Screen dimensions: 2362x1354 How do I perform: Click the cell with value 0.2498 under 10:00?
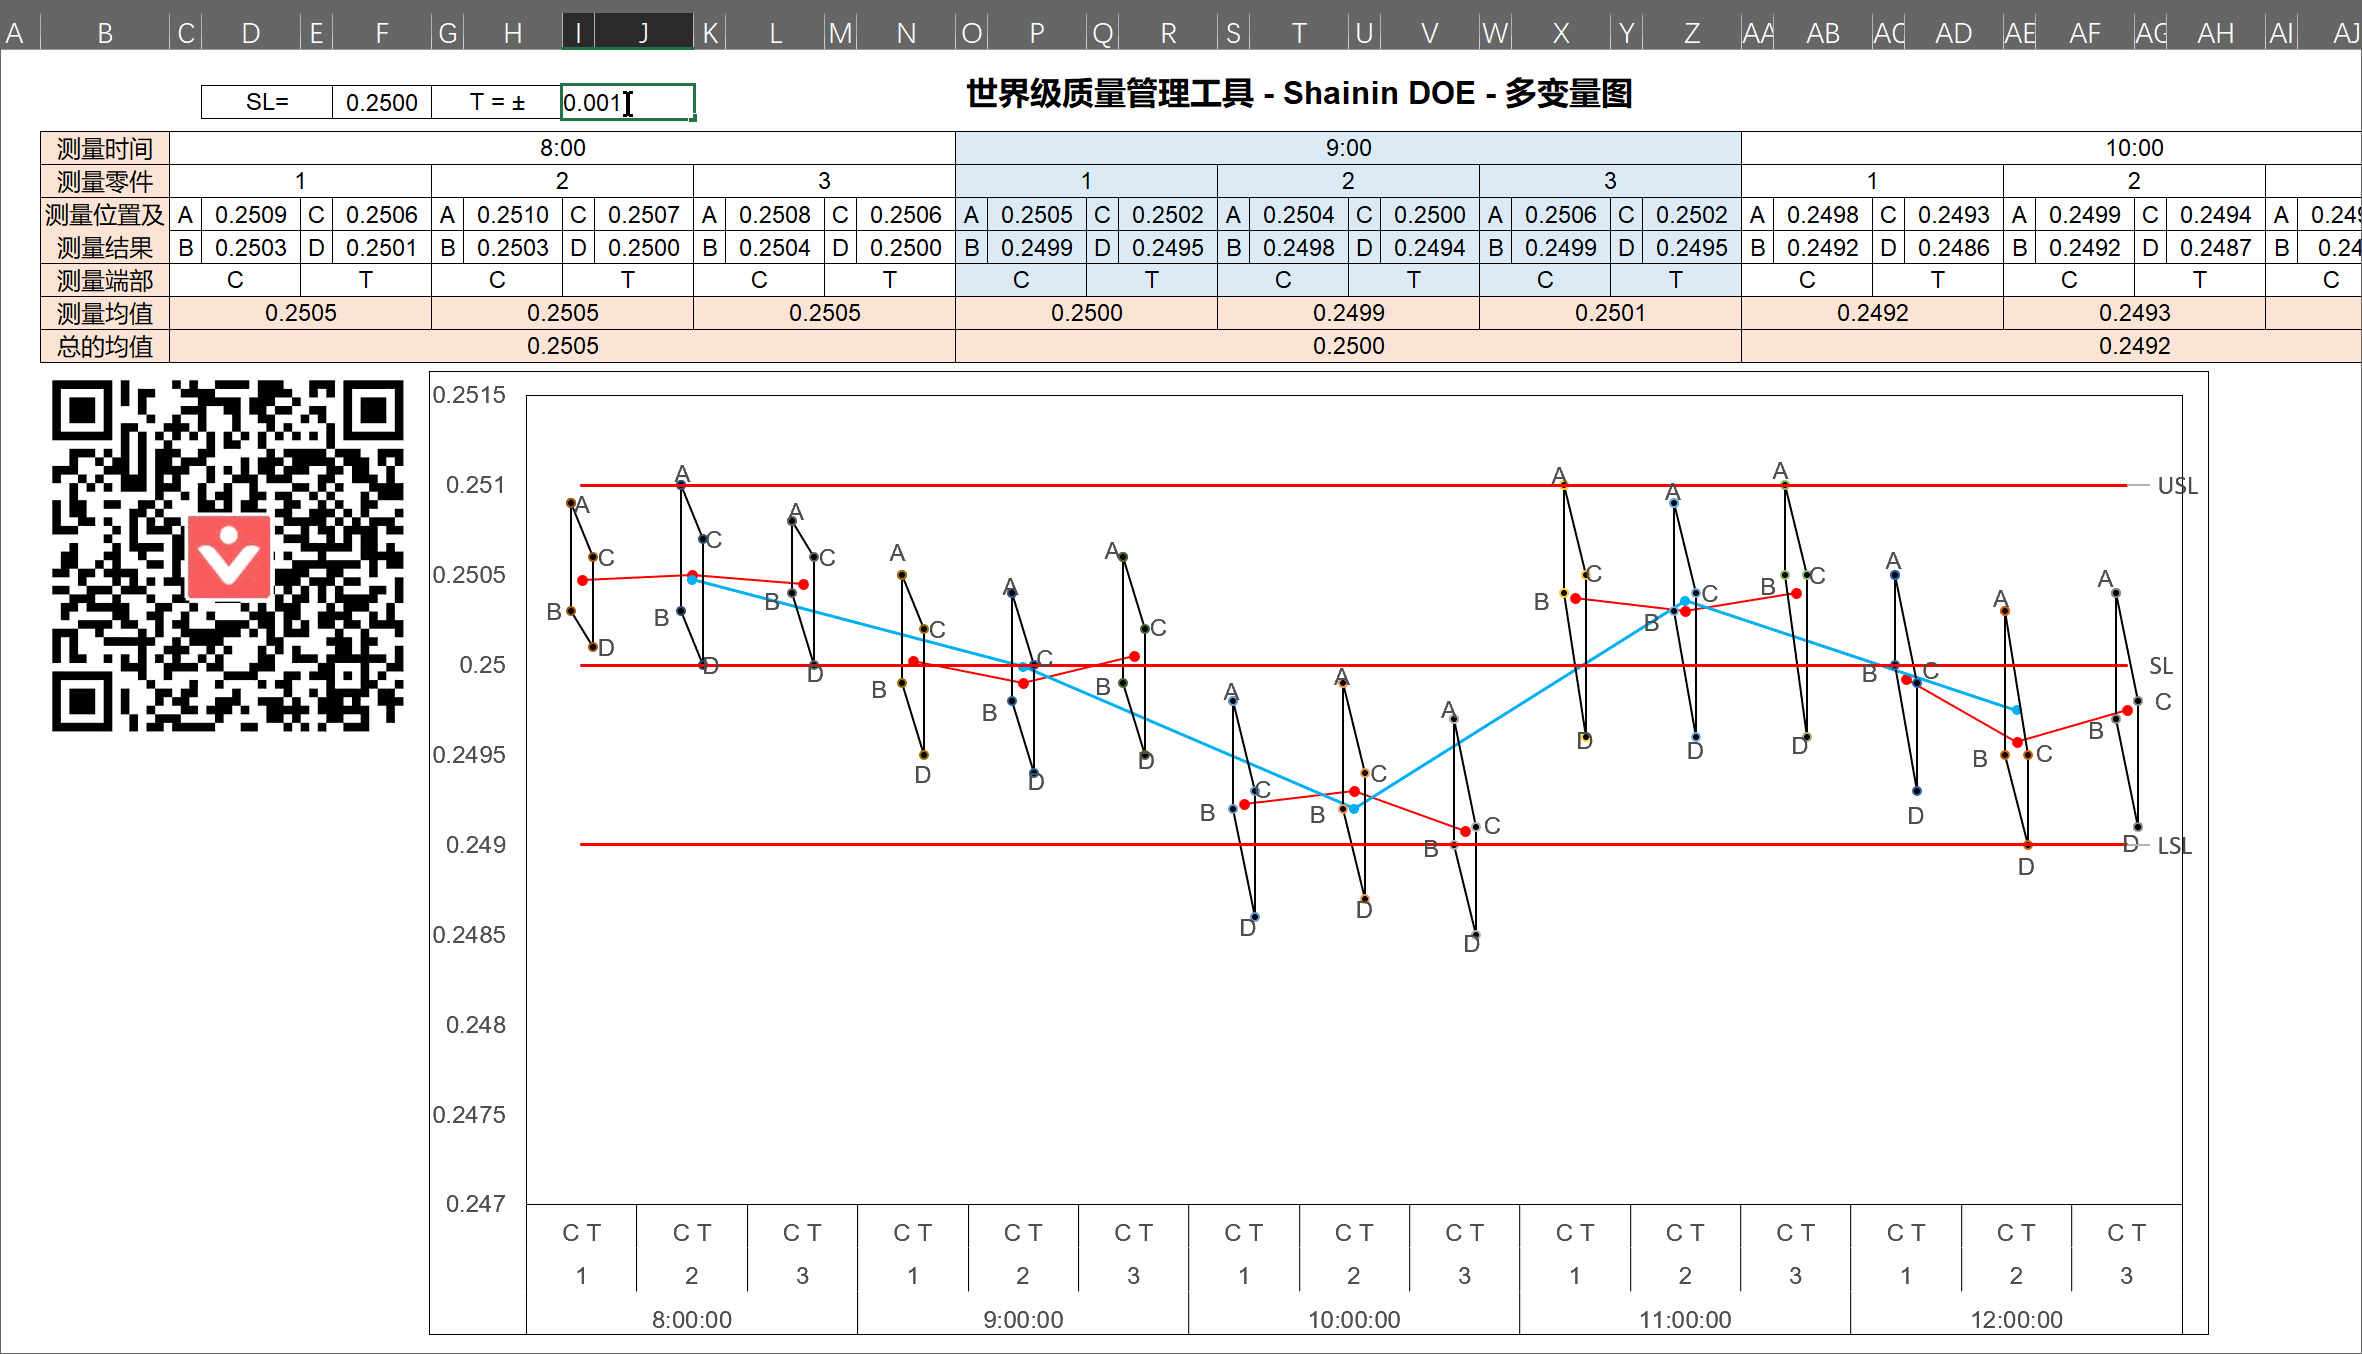click(1823, 214)
